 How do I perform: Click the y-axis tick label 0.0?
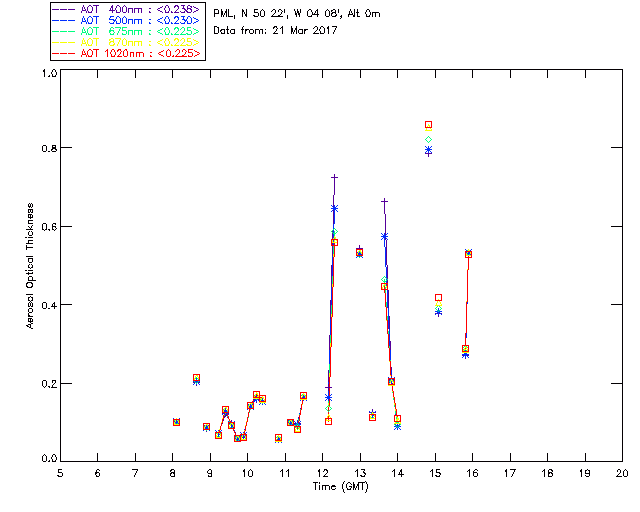(49, 459)
